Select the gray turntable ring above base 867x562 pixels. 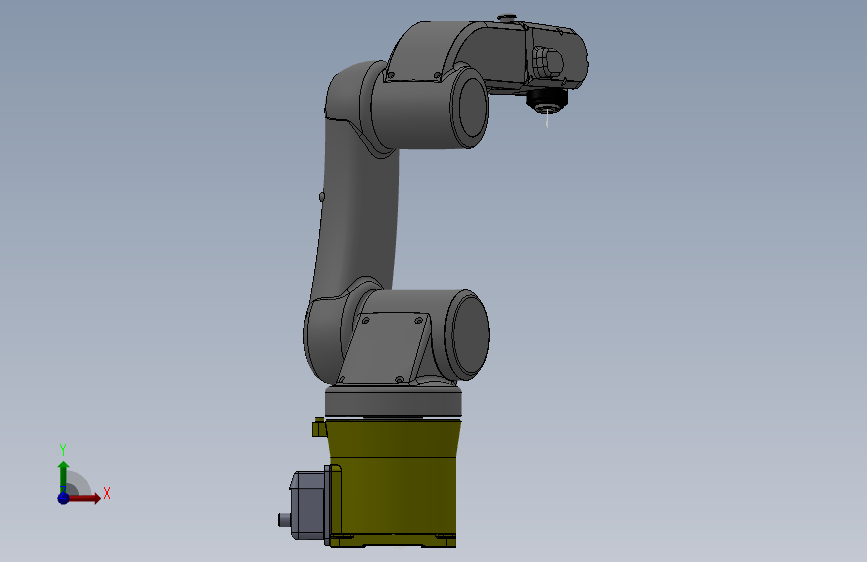coord(393,402)
